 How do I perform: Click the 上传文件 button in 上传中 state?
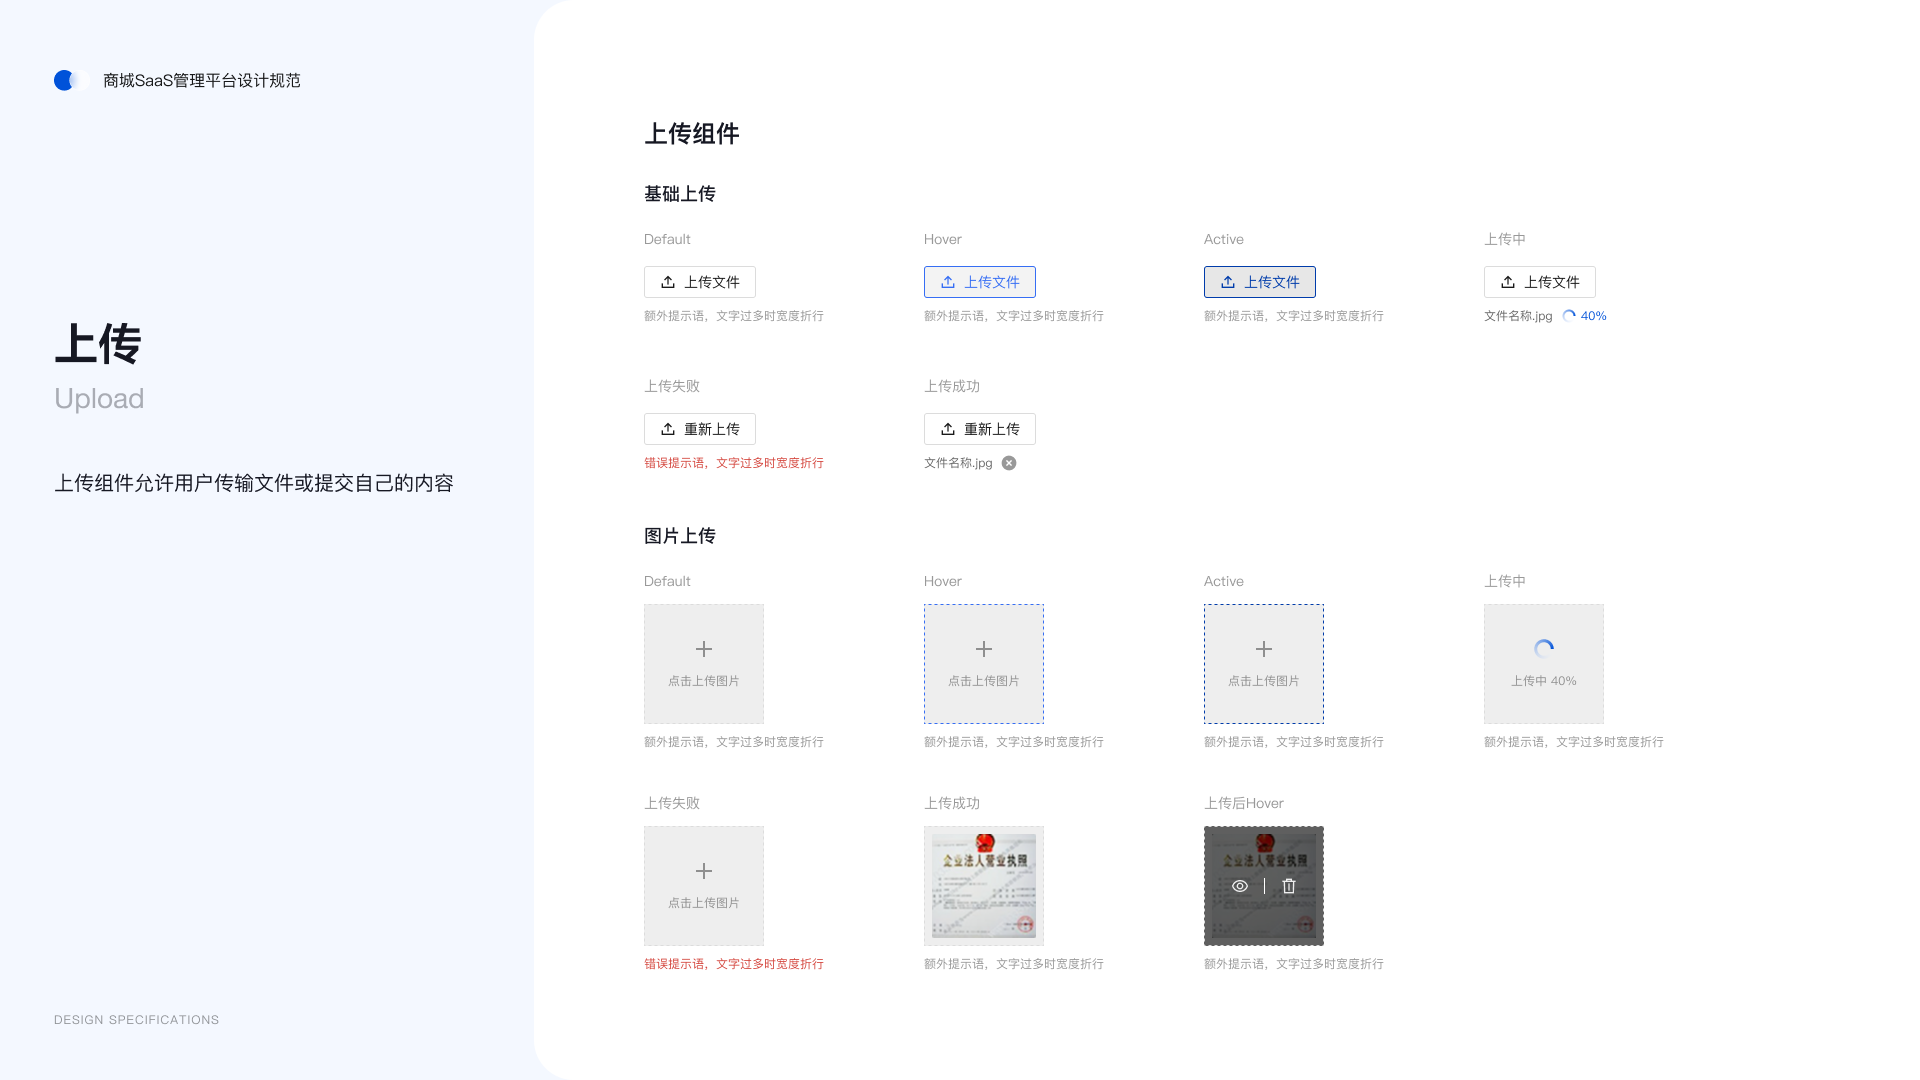[1539, 282]
